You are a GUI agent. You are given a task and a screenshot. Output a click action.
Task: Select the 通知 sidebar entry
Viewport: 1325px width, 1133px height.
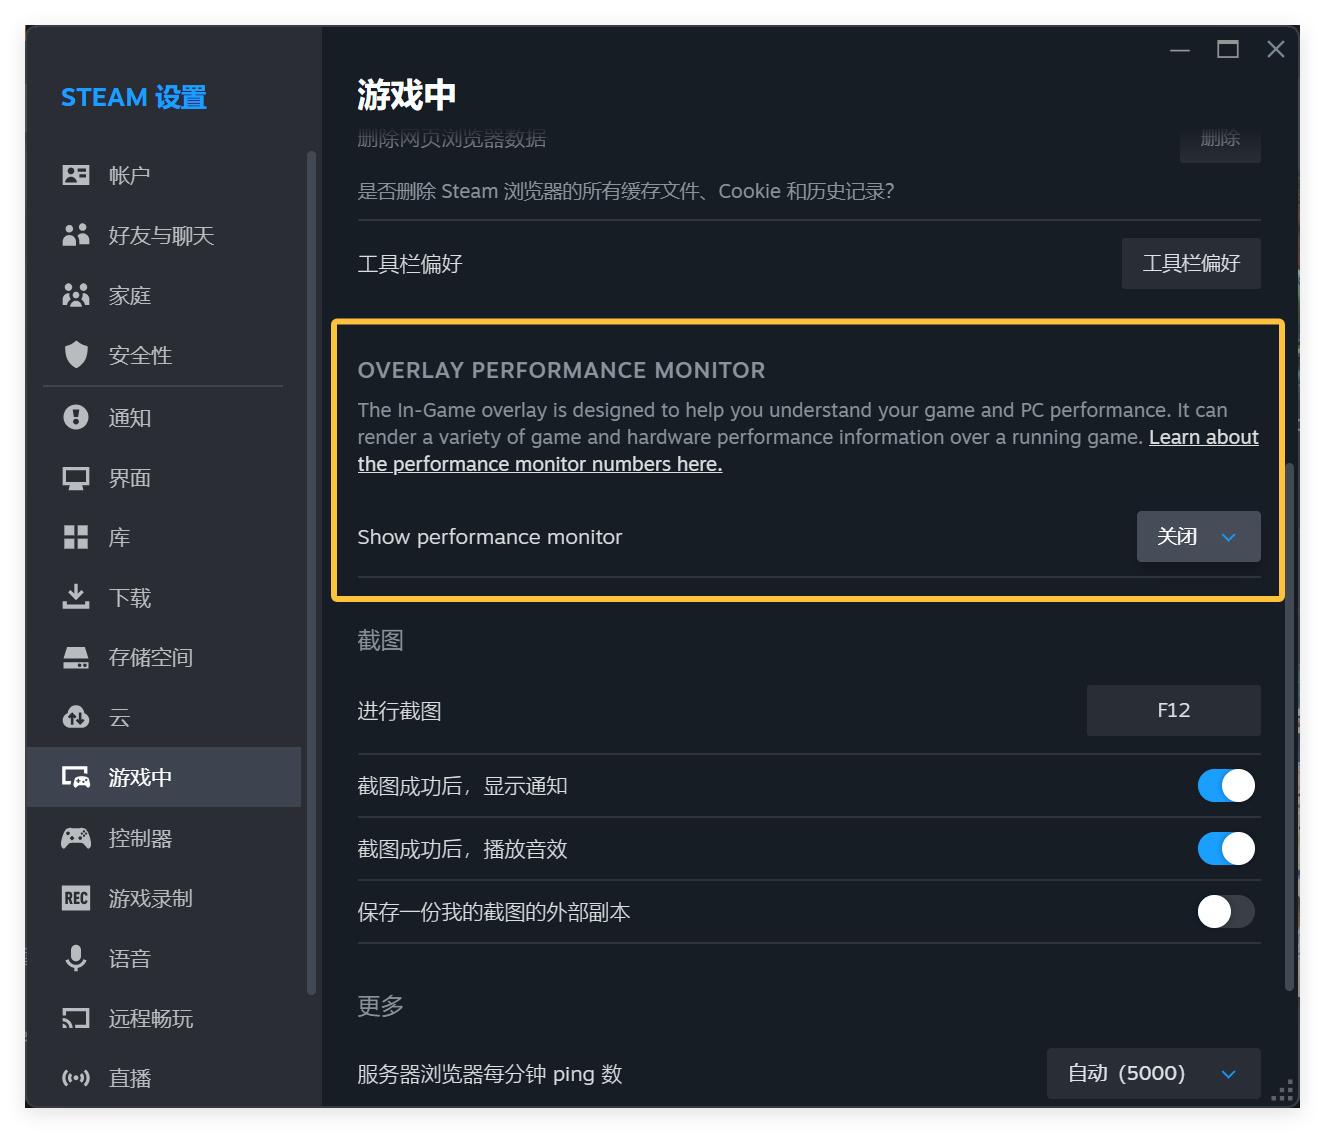[164, 417]
